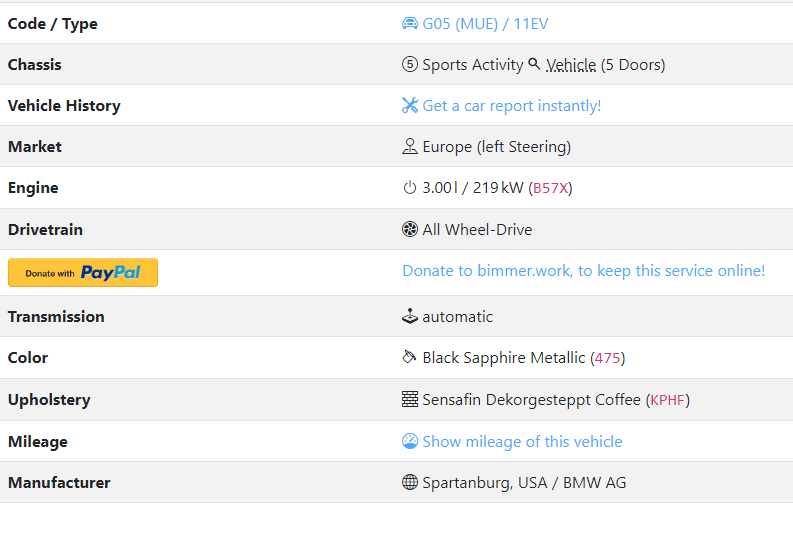Click the map pin icon beside Europe

click(x=410, y=146)
